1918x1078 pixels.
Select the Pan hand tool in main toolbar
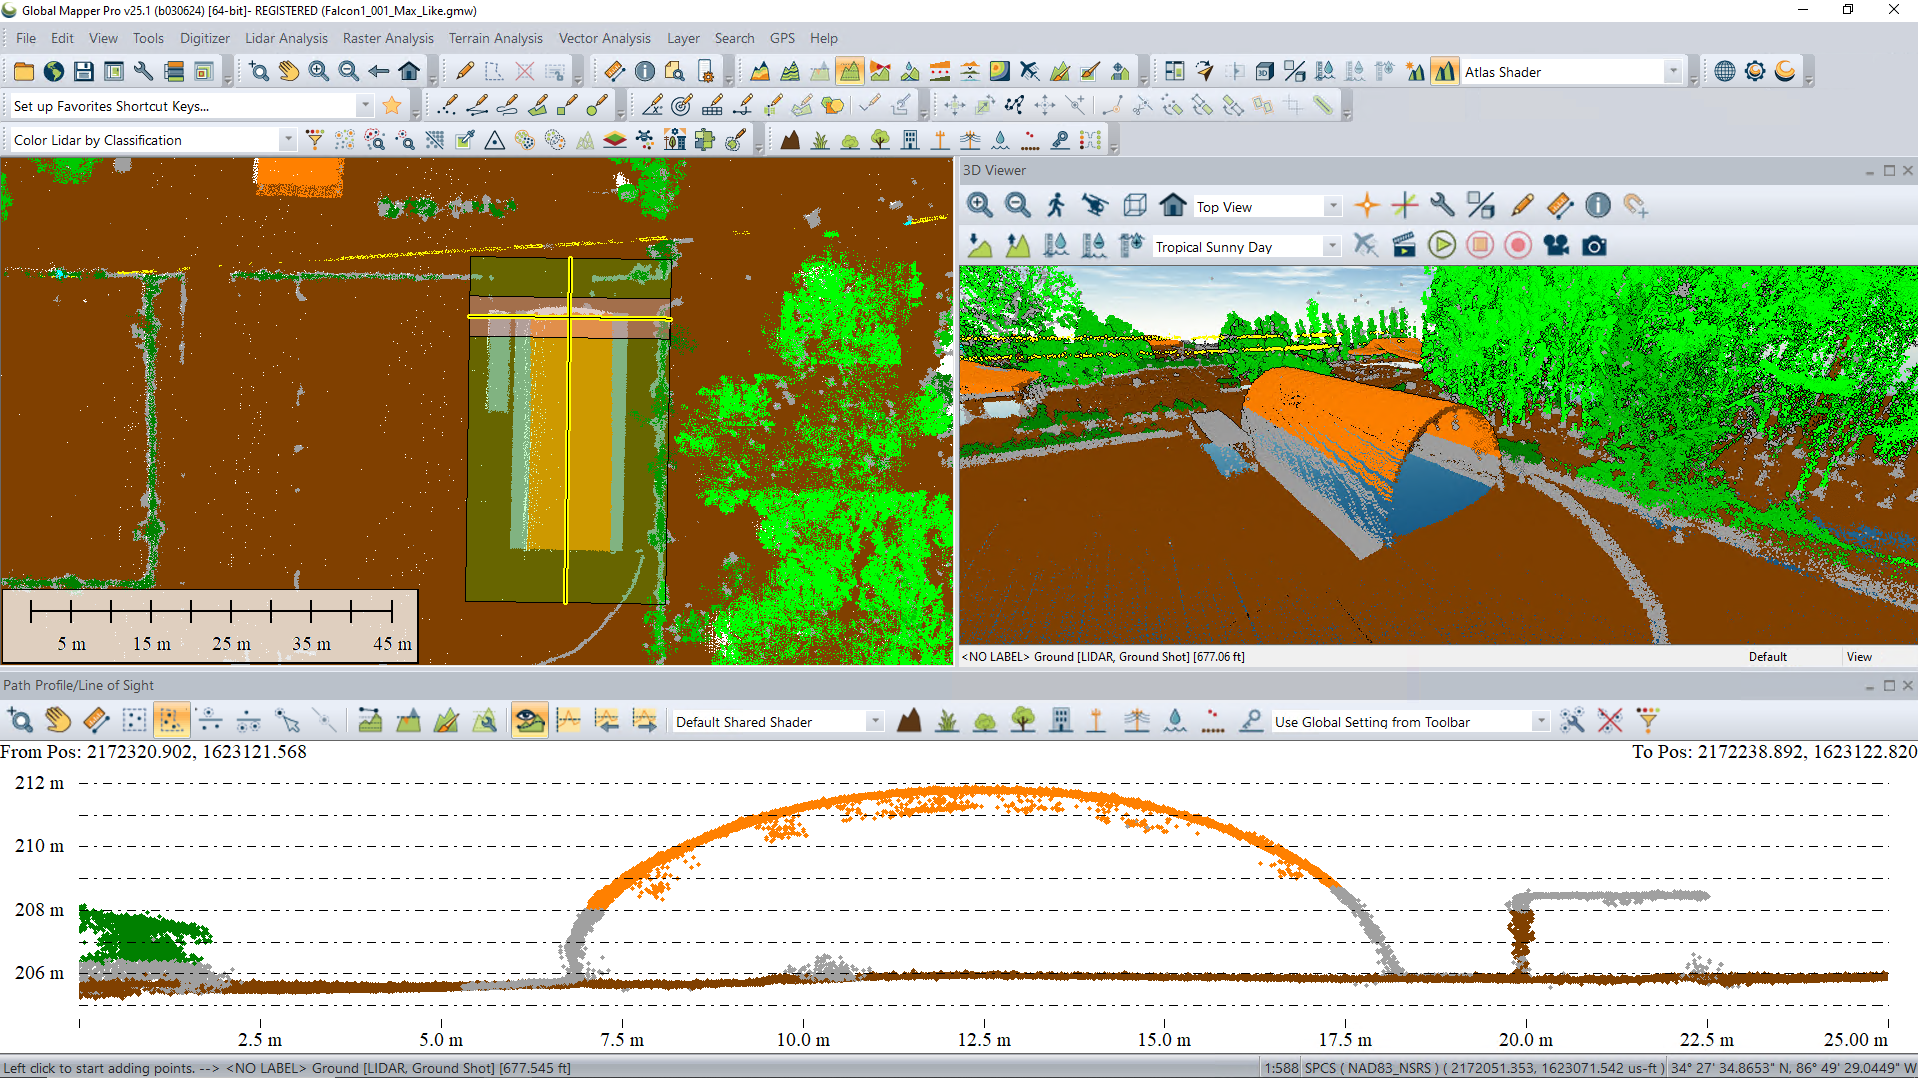click(x=289, y=72)
